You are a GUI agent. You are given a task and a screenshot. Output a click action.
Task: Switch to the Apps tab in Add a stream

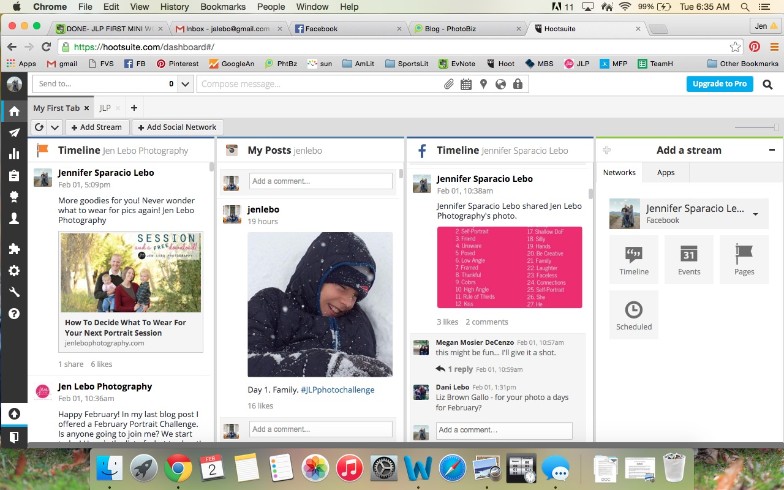(x=666, y=172)
